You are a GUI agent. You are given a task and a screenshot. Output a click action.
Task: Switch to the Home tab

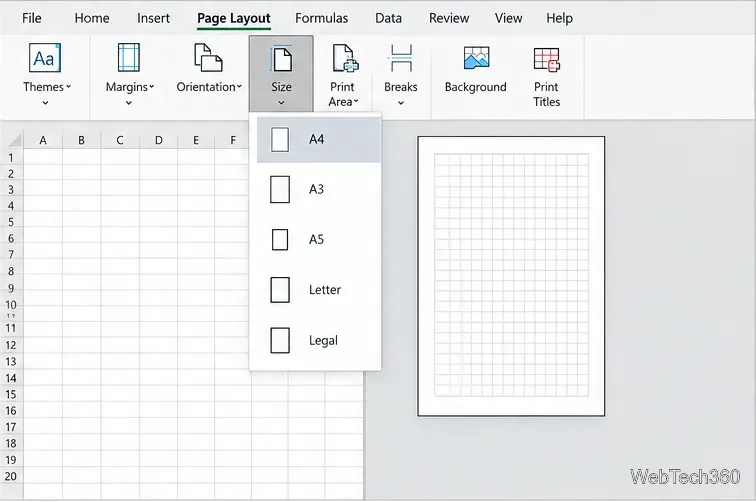click(92, 18)
